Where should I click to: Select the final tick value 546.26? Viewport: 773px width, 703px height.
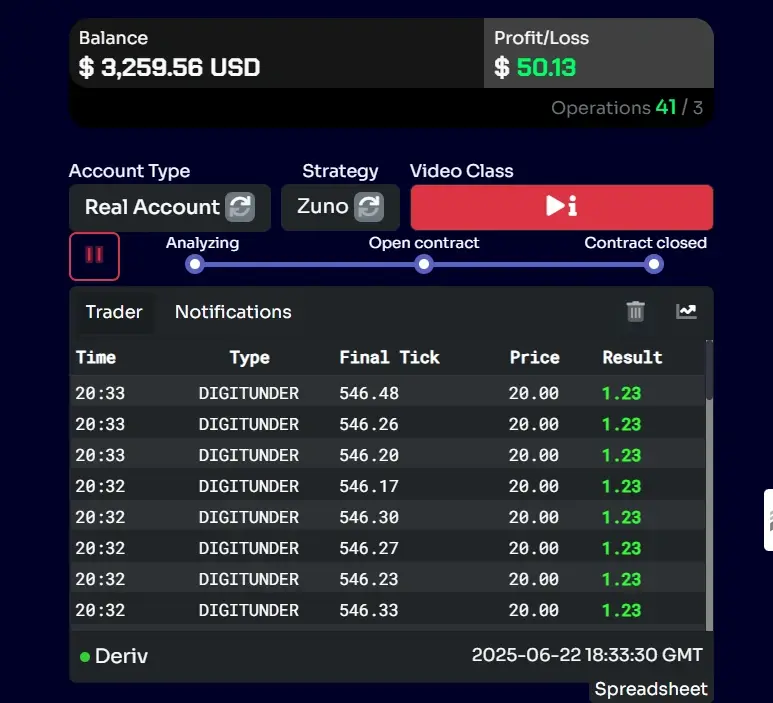click(369, 424)
